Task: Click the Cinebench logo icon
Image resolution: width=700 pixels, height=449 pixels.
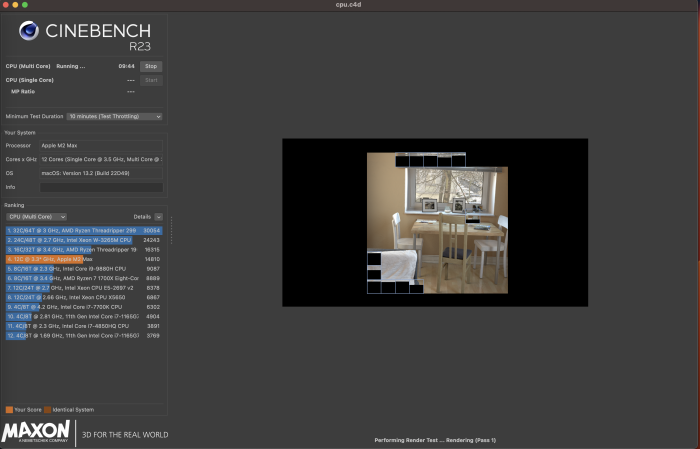Action: pos(29,31)
